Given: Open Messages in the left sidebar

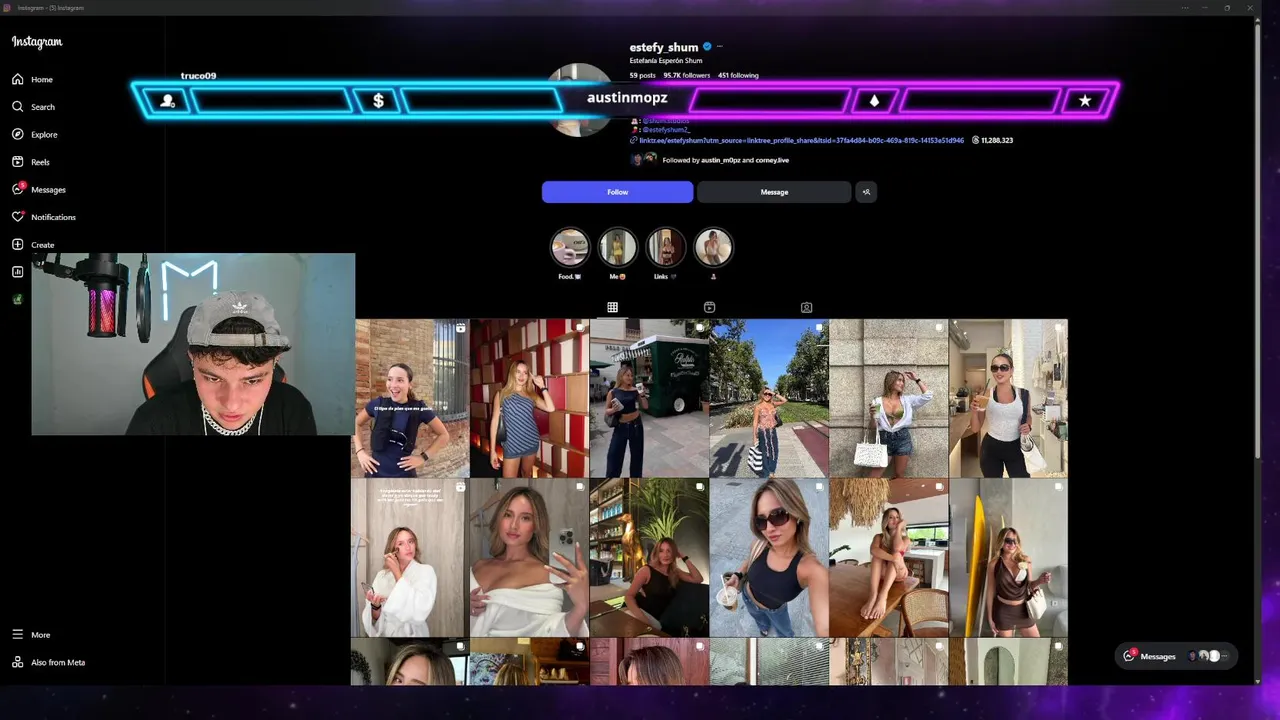Looking at the screenshot, I should click(x=38, y=189).
